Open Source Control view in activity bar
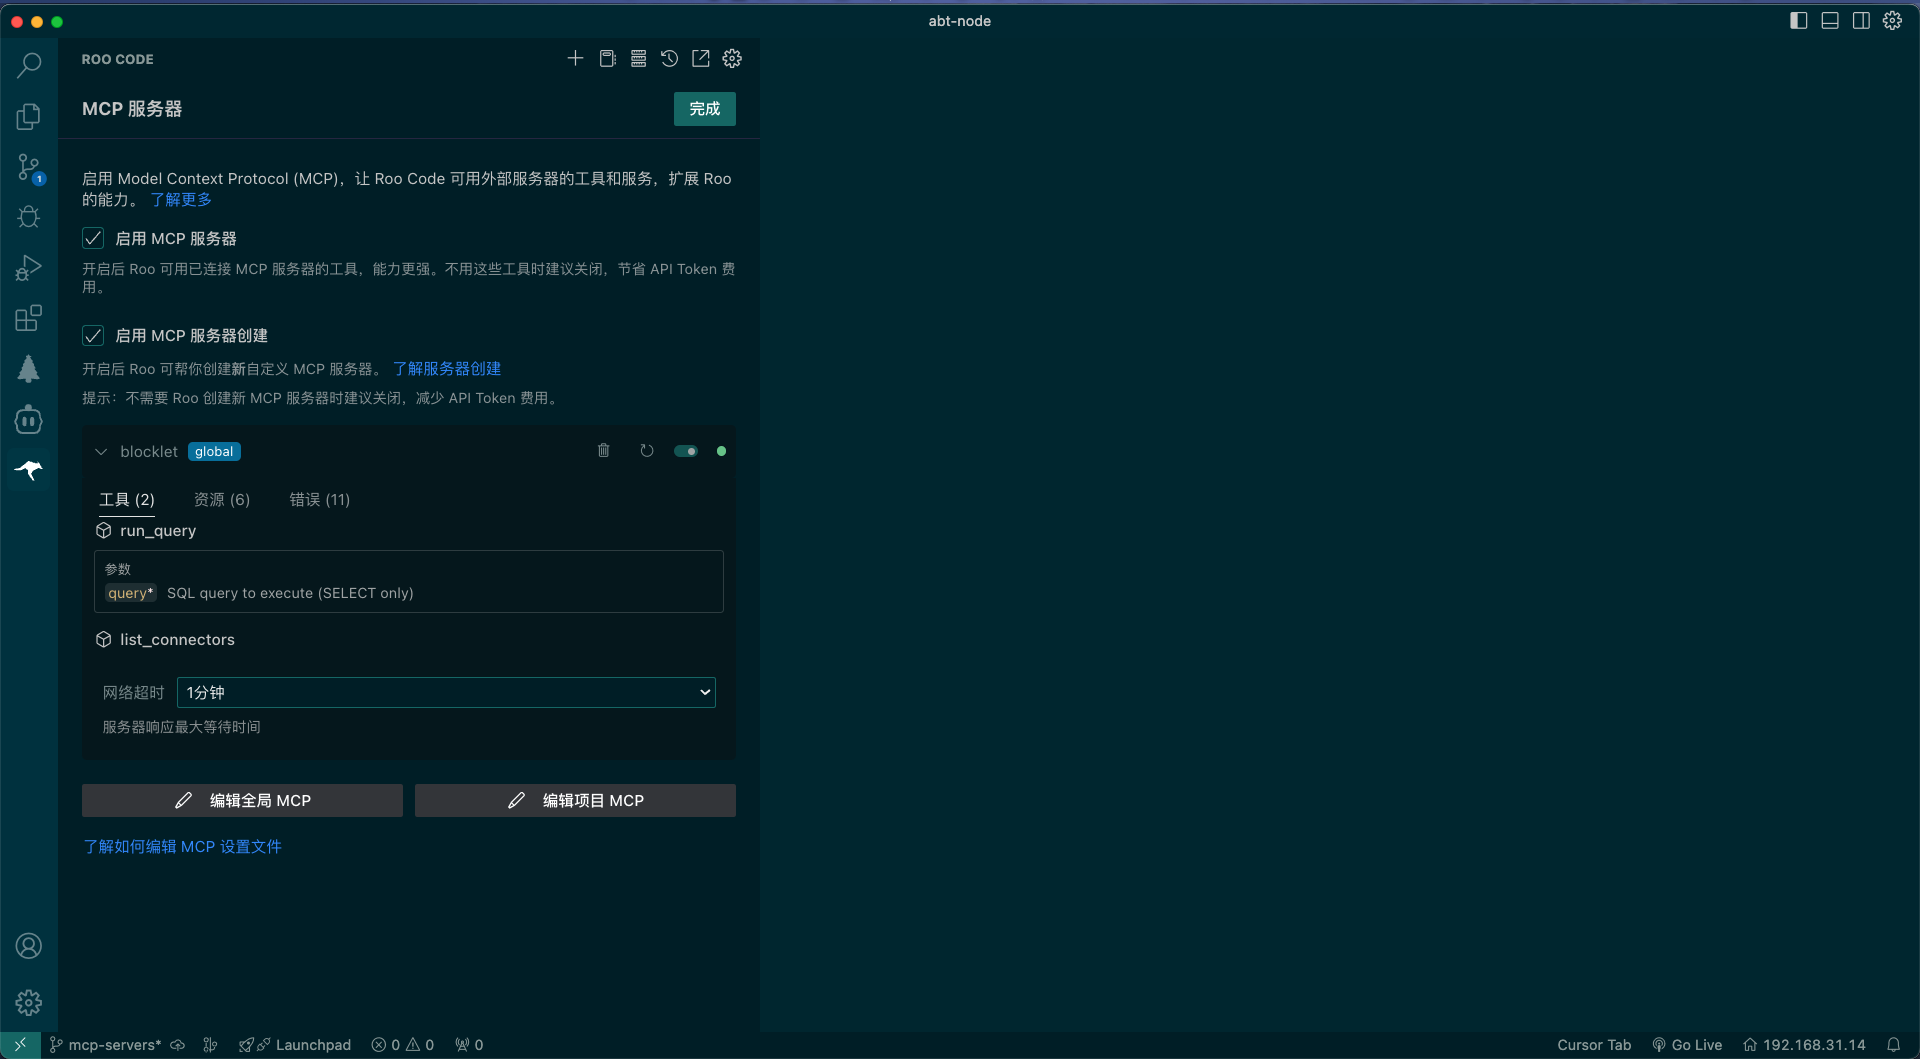Viewport: 1920px width, 1059px height. 29,167
